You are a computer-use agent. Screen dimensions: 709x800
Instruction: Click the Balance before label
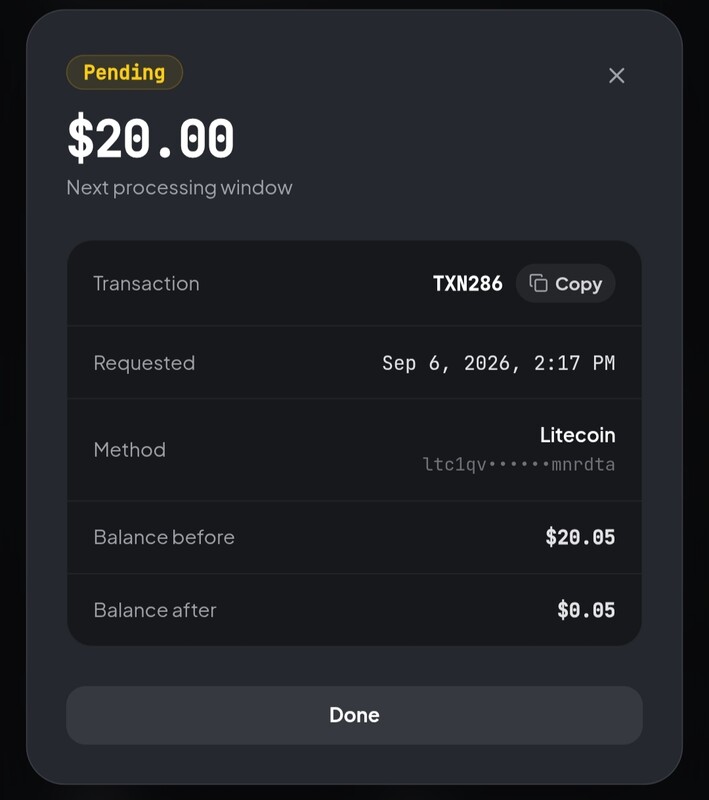(x=164, y=537)
